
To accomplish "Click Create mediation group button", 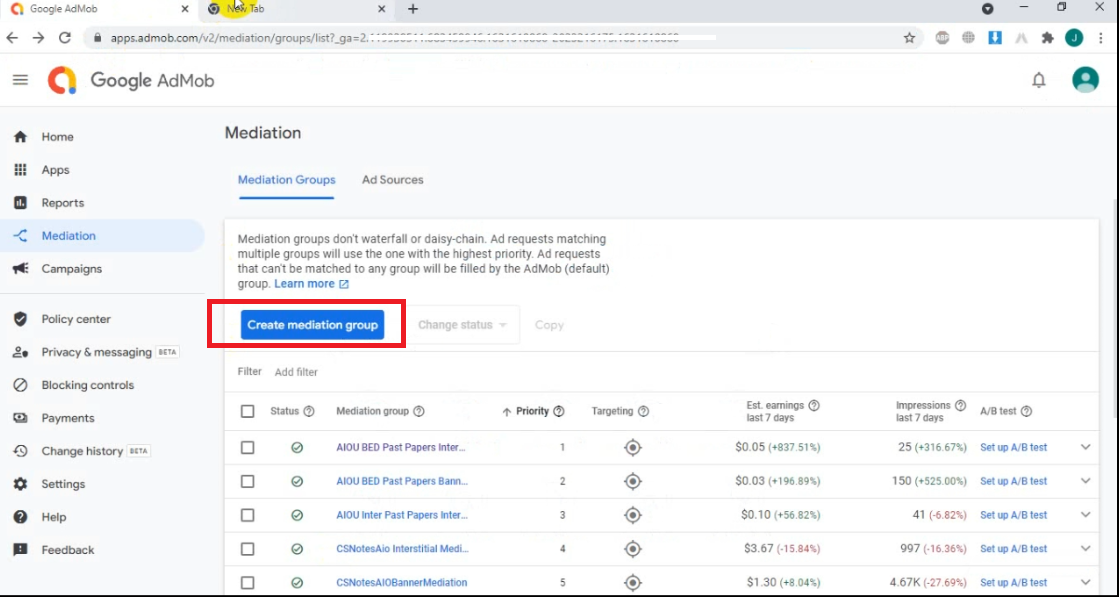I will coord(313,325).
